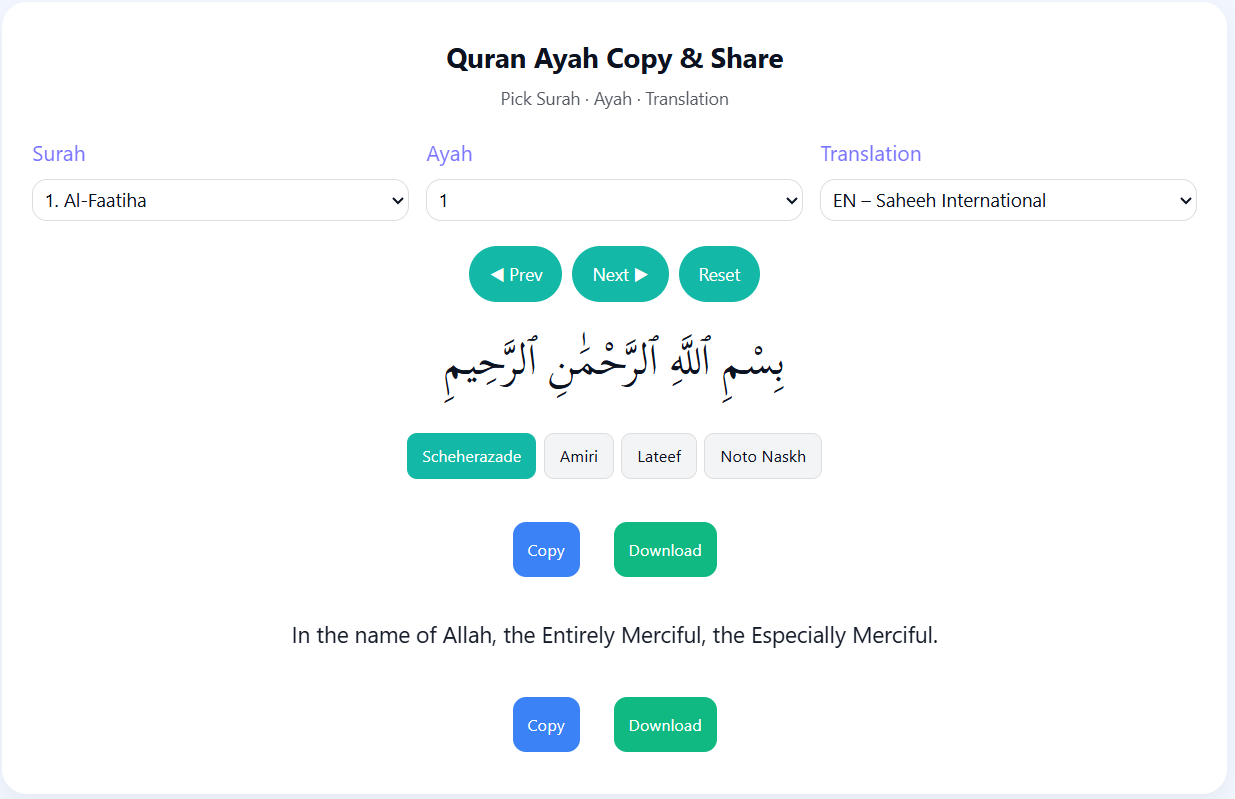Image resolution: width=1235 pixels, height=799 pixels.
Task: Change the translation from Saheeh International
Action: click(1007, 200)
